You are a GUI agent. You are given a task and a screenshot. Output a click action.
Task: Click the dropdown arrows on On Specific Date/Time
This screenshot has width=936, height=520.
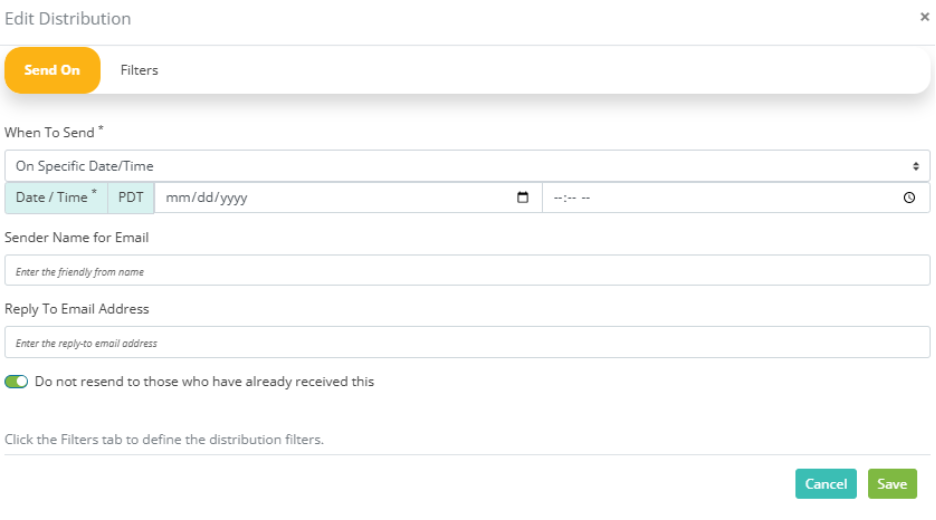916,167
